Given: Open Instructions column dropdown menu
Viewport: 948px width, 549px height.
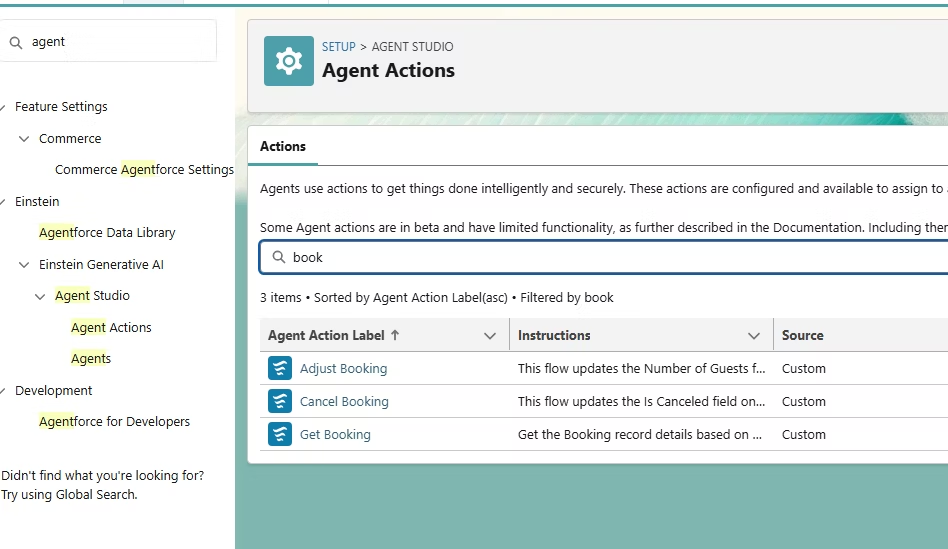Looking at the screenshot, I should coord(754,336).
